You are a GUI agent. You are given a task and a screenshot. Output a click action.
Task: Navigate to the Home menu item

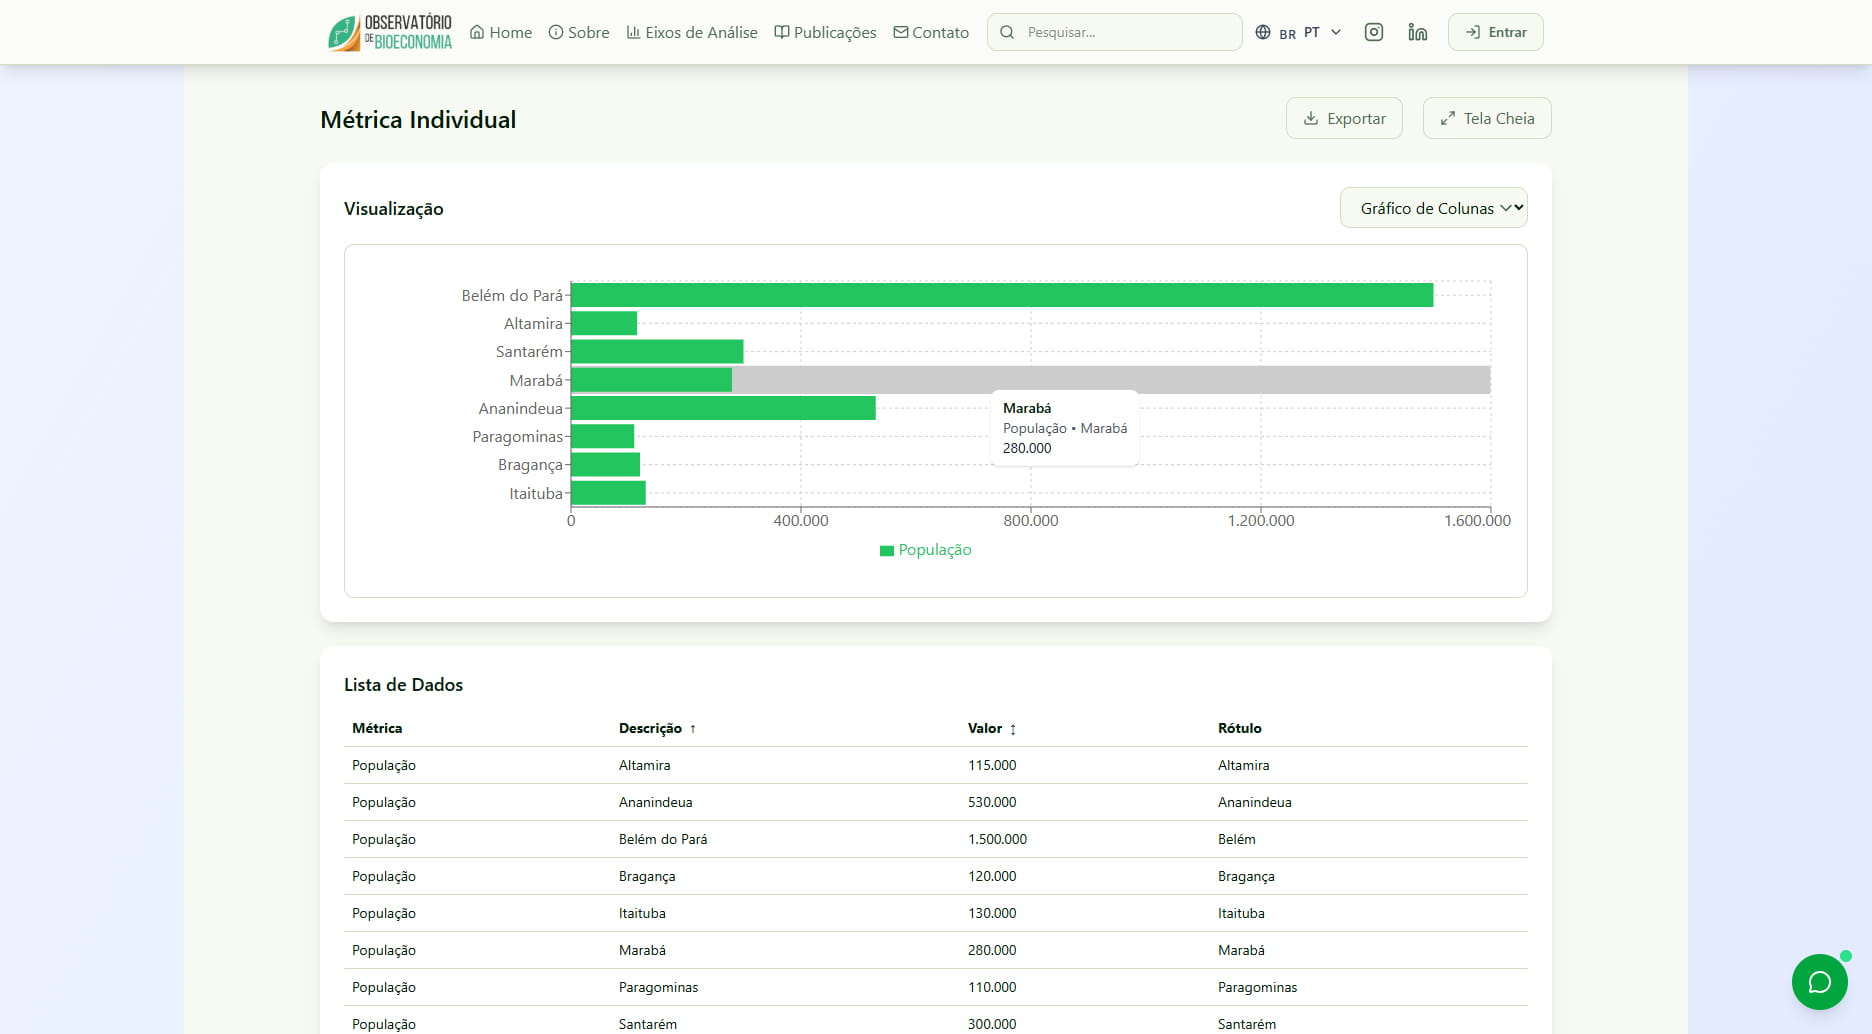501,32
